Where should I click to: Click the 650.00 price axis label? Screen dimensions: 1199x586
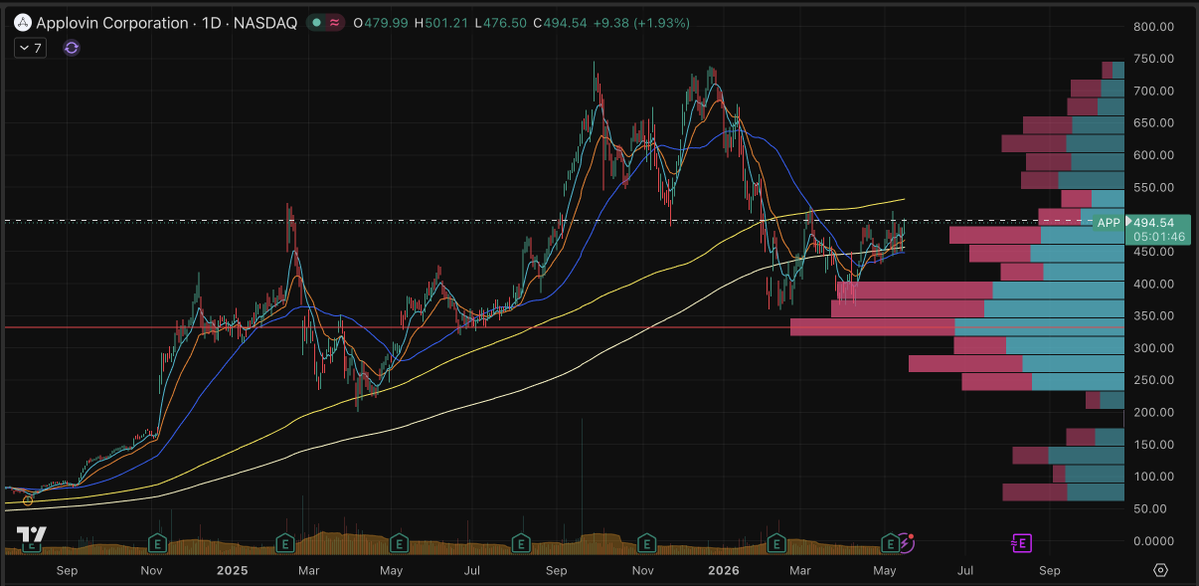1153,123
